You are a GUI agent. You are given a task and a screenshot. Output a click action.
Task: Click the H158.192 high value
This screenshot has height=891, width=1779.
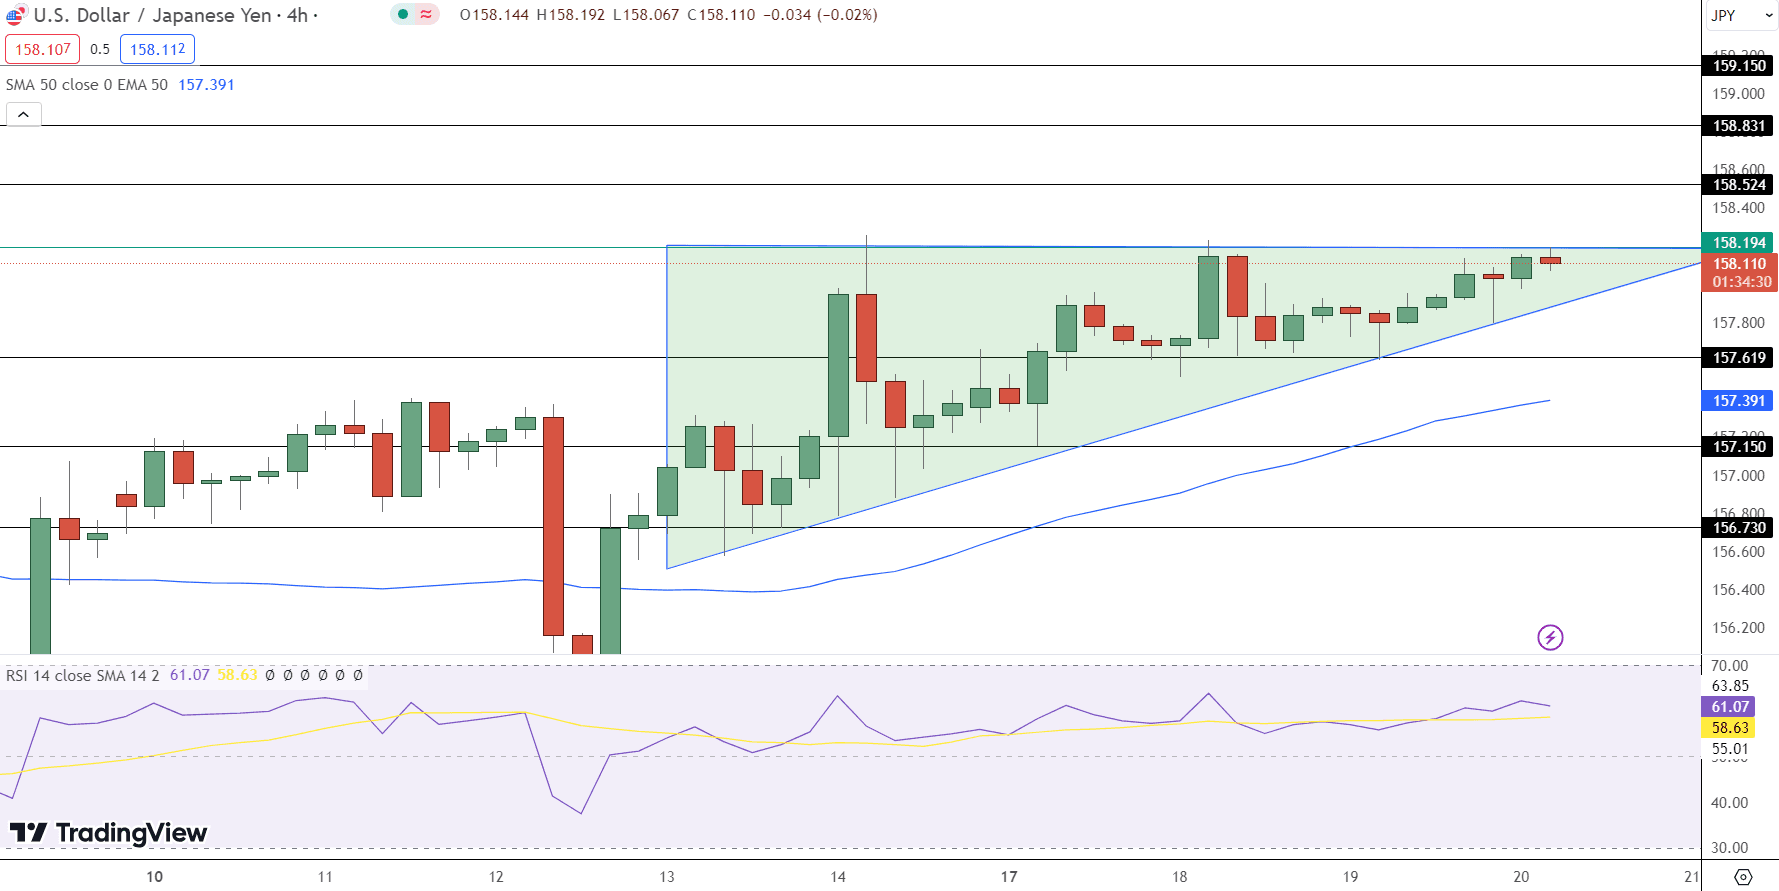click(x=571, y=15)
